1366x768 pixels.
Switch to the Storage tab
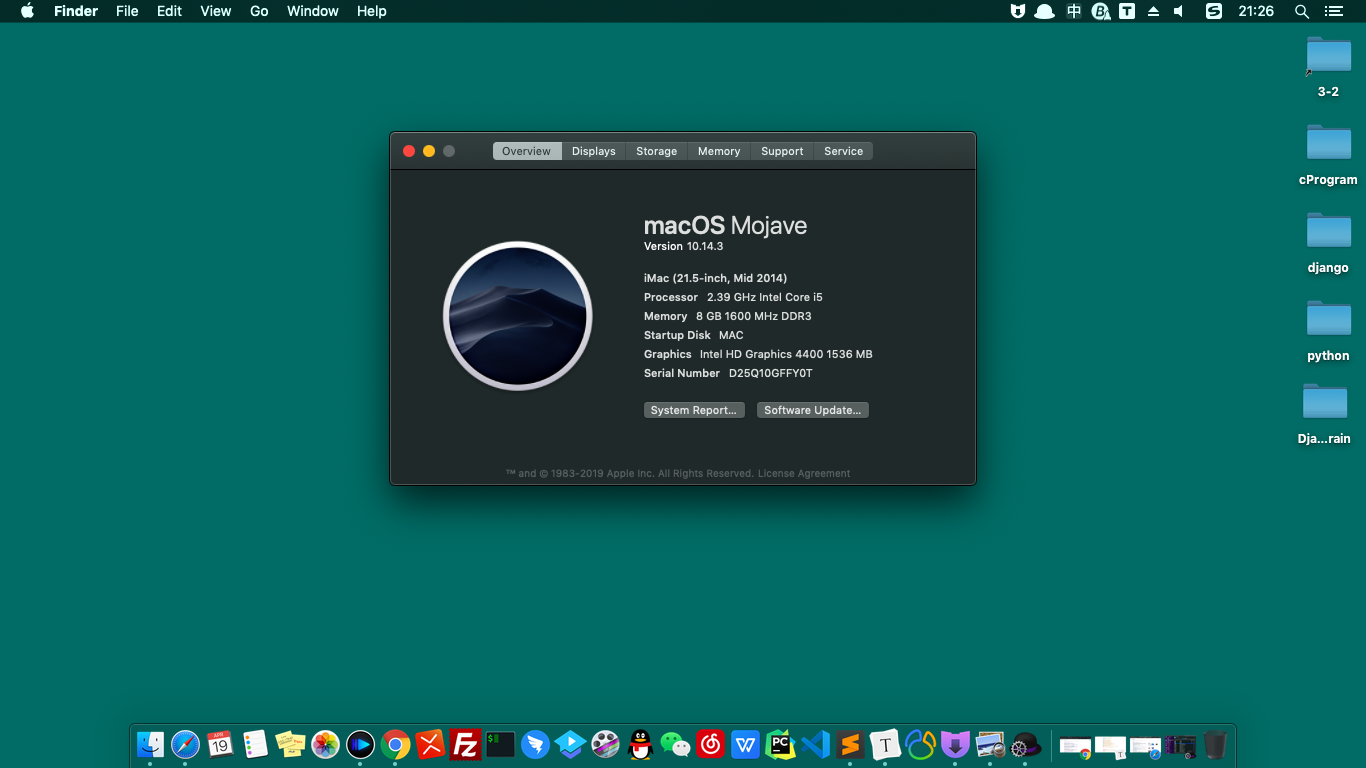click(657, 151)
